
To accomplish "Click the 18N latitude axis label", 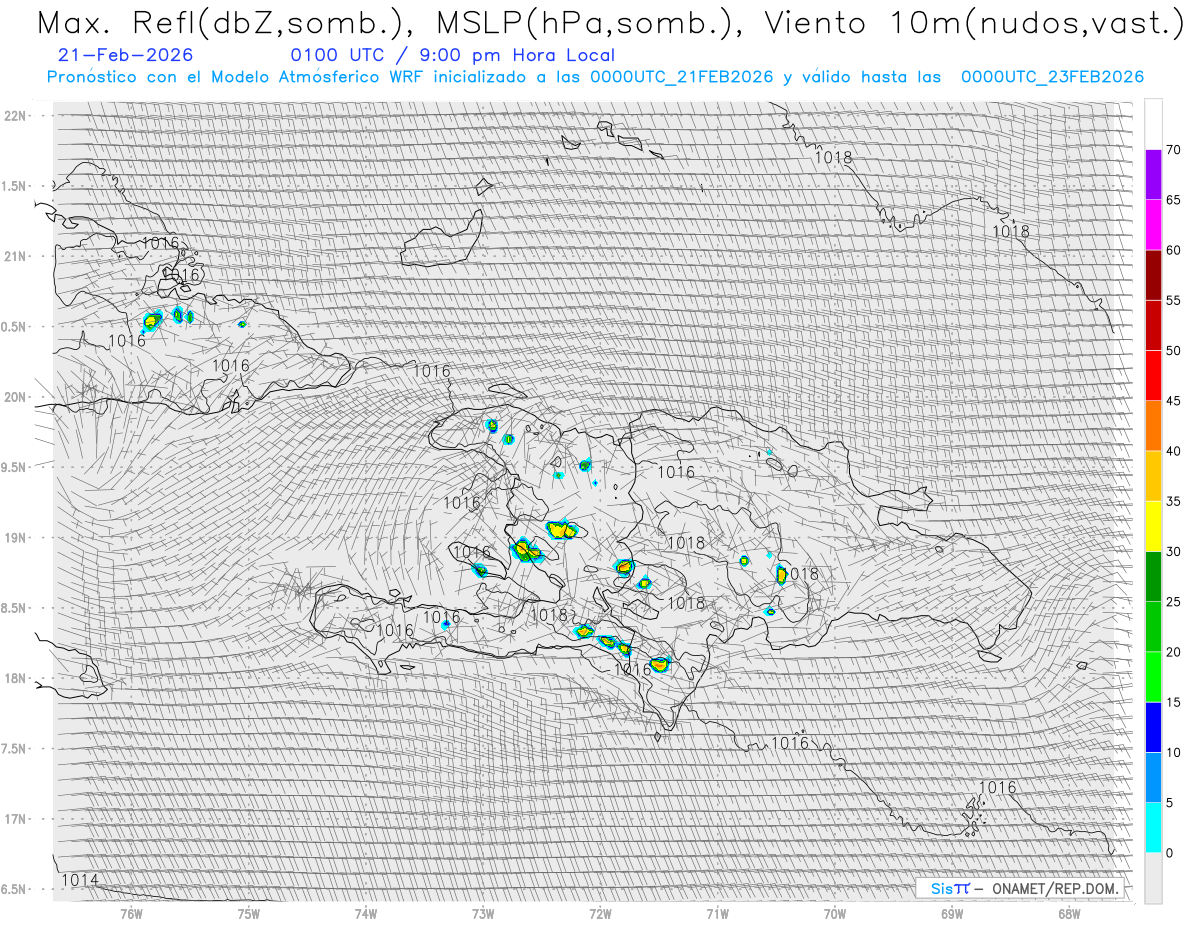I will click(x=16, y=678).
